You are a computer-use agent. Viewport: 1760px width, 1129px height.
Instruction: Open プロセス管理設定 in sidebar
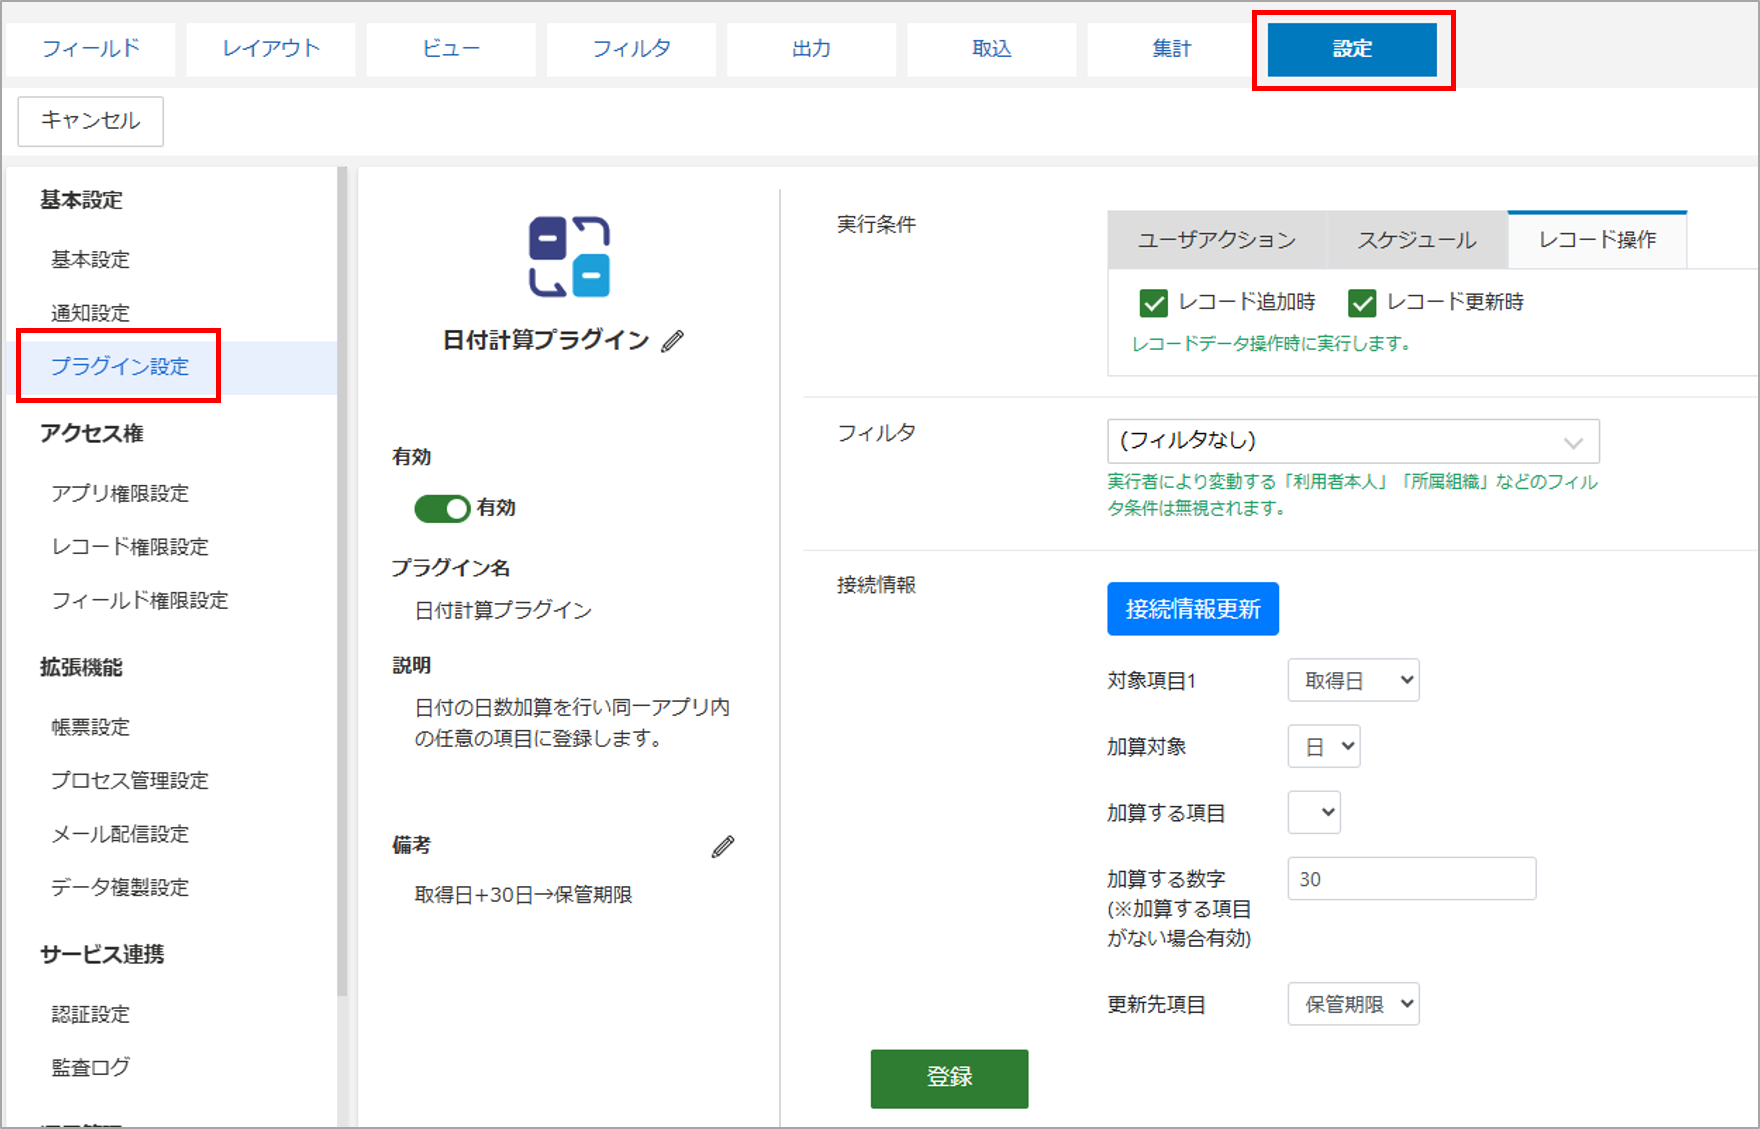(x=130, y=780)
